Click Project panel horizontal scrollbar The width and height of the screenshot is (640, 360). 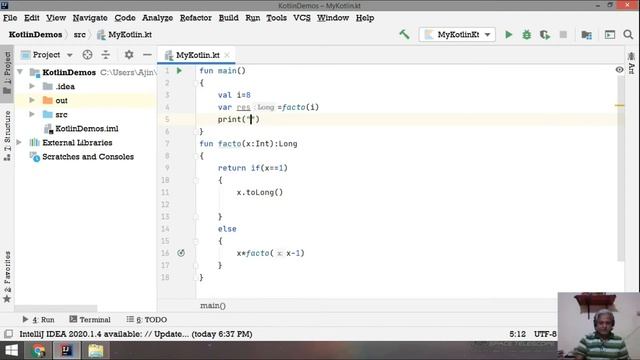[x=56, y=308]
